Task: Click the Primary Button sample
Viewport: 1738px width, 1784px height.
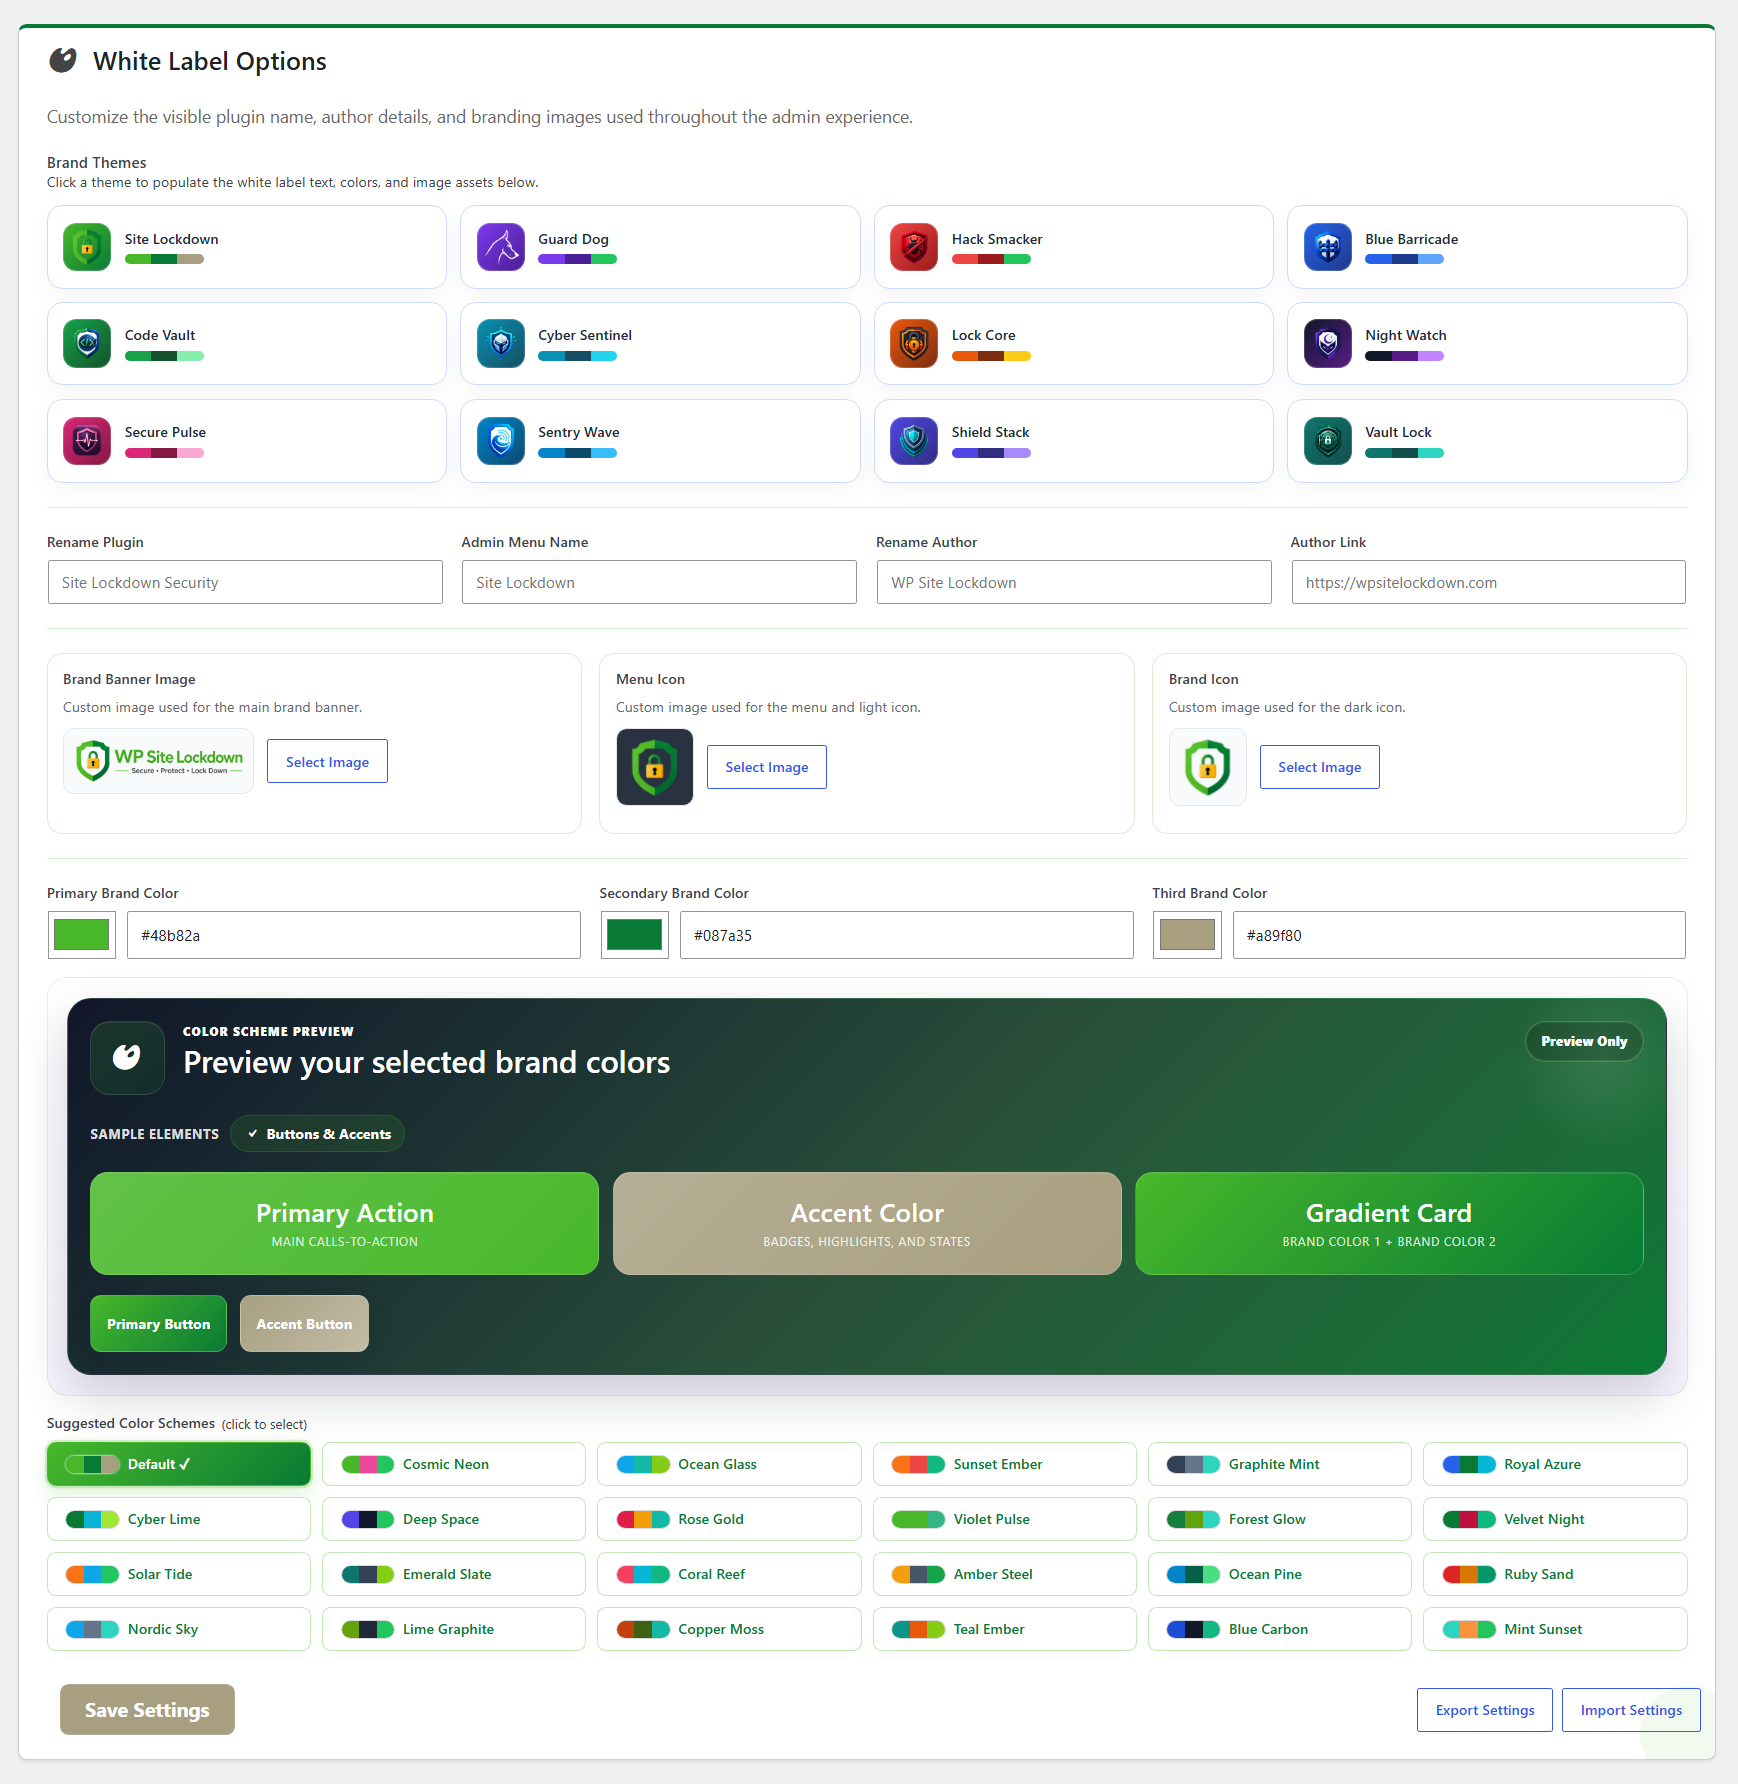Action: click(x=158, y=1323)
